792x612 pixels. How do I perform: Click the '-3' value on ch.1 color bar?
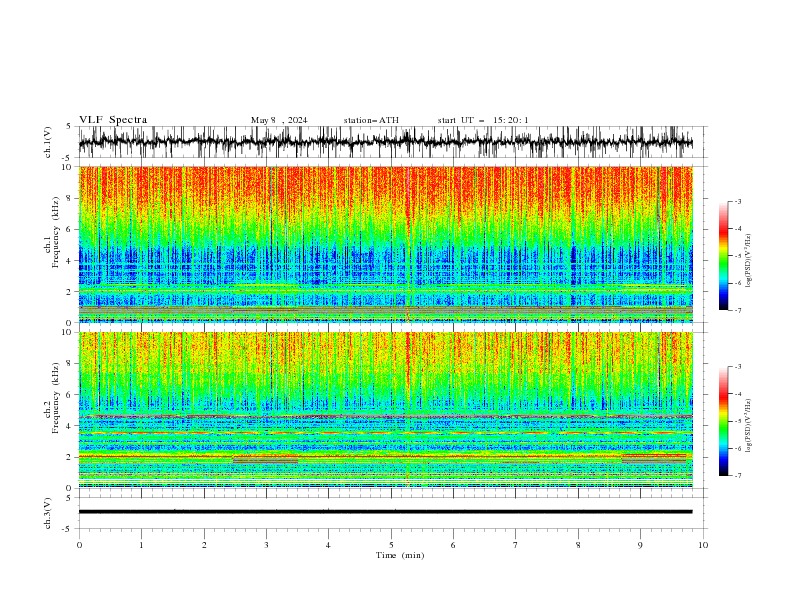(x=738, y=201)
